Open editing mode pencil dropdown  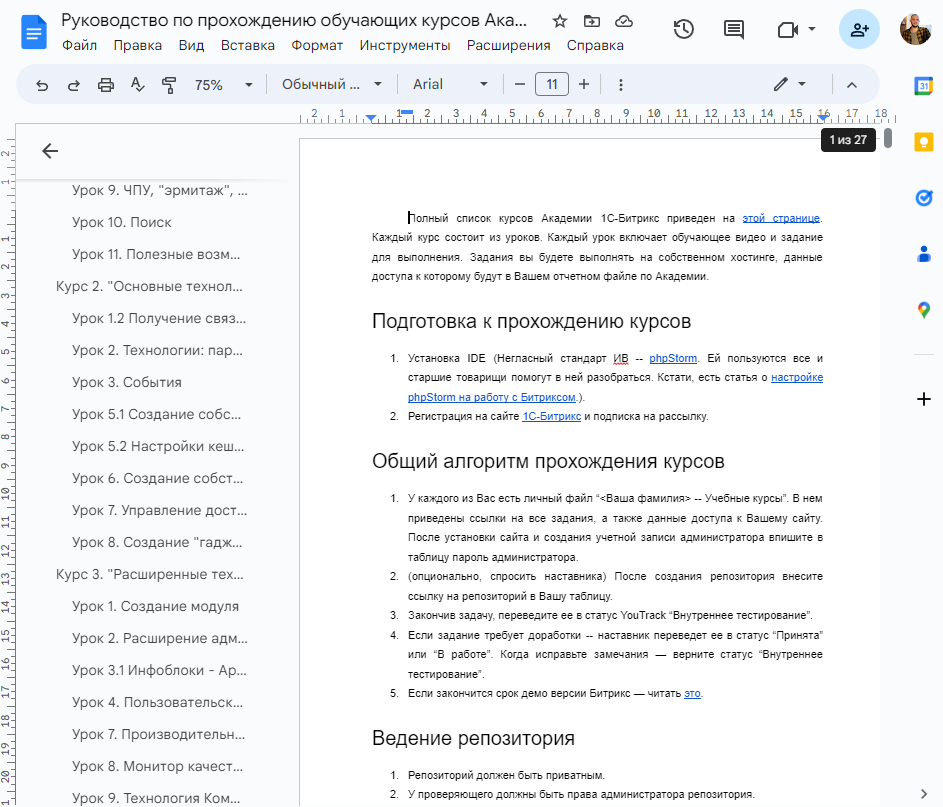pyautogui.click(x=789, y=85)
